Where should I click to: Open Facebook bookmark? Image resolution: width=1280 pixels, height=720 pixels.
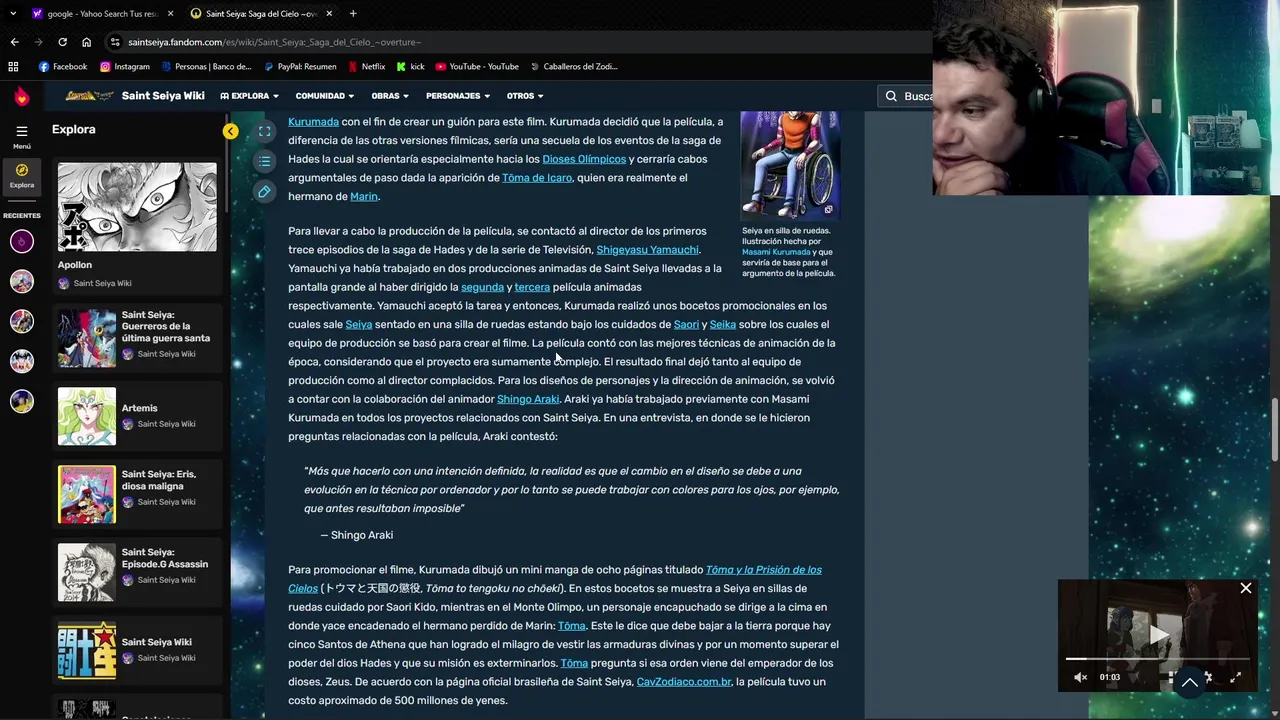coord(63,66)
